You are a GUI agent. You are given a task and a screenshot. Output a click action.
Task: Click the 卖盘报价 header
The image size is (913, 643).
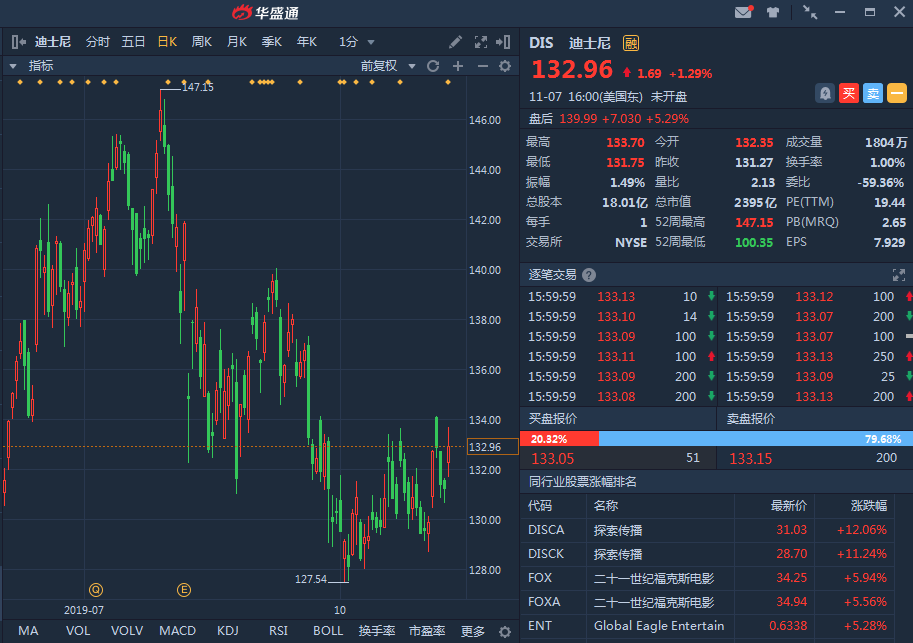click(x=751, y=419)
